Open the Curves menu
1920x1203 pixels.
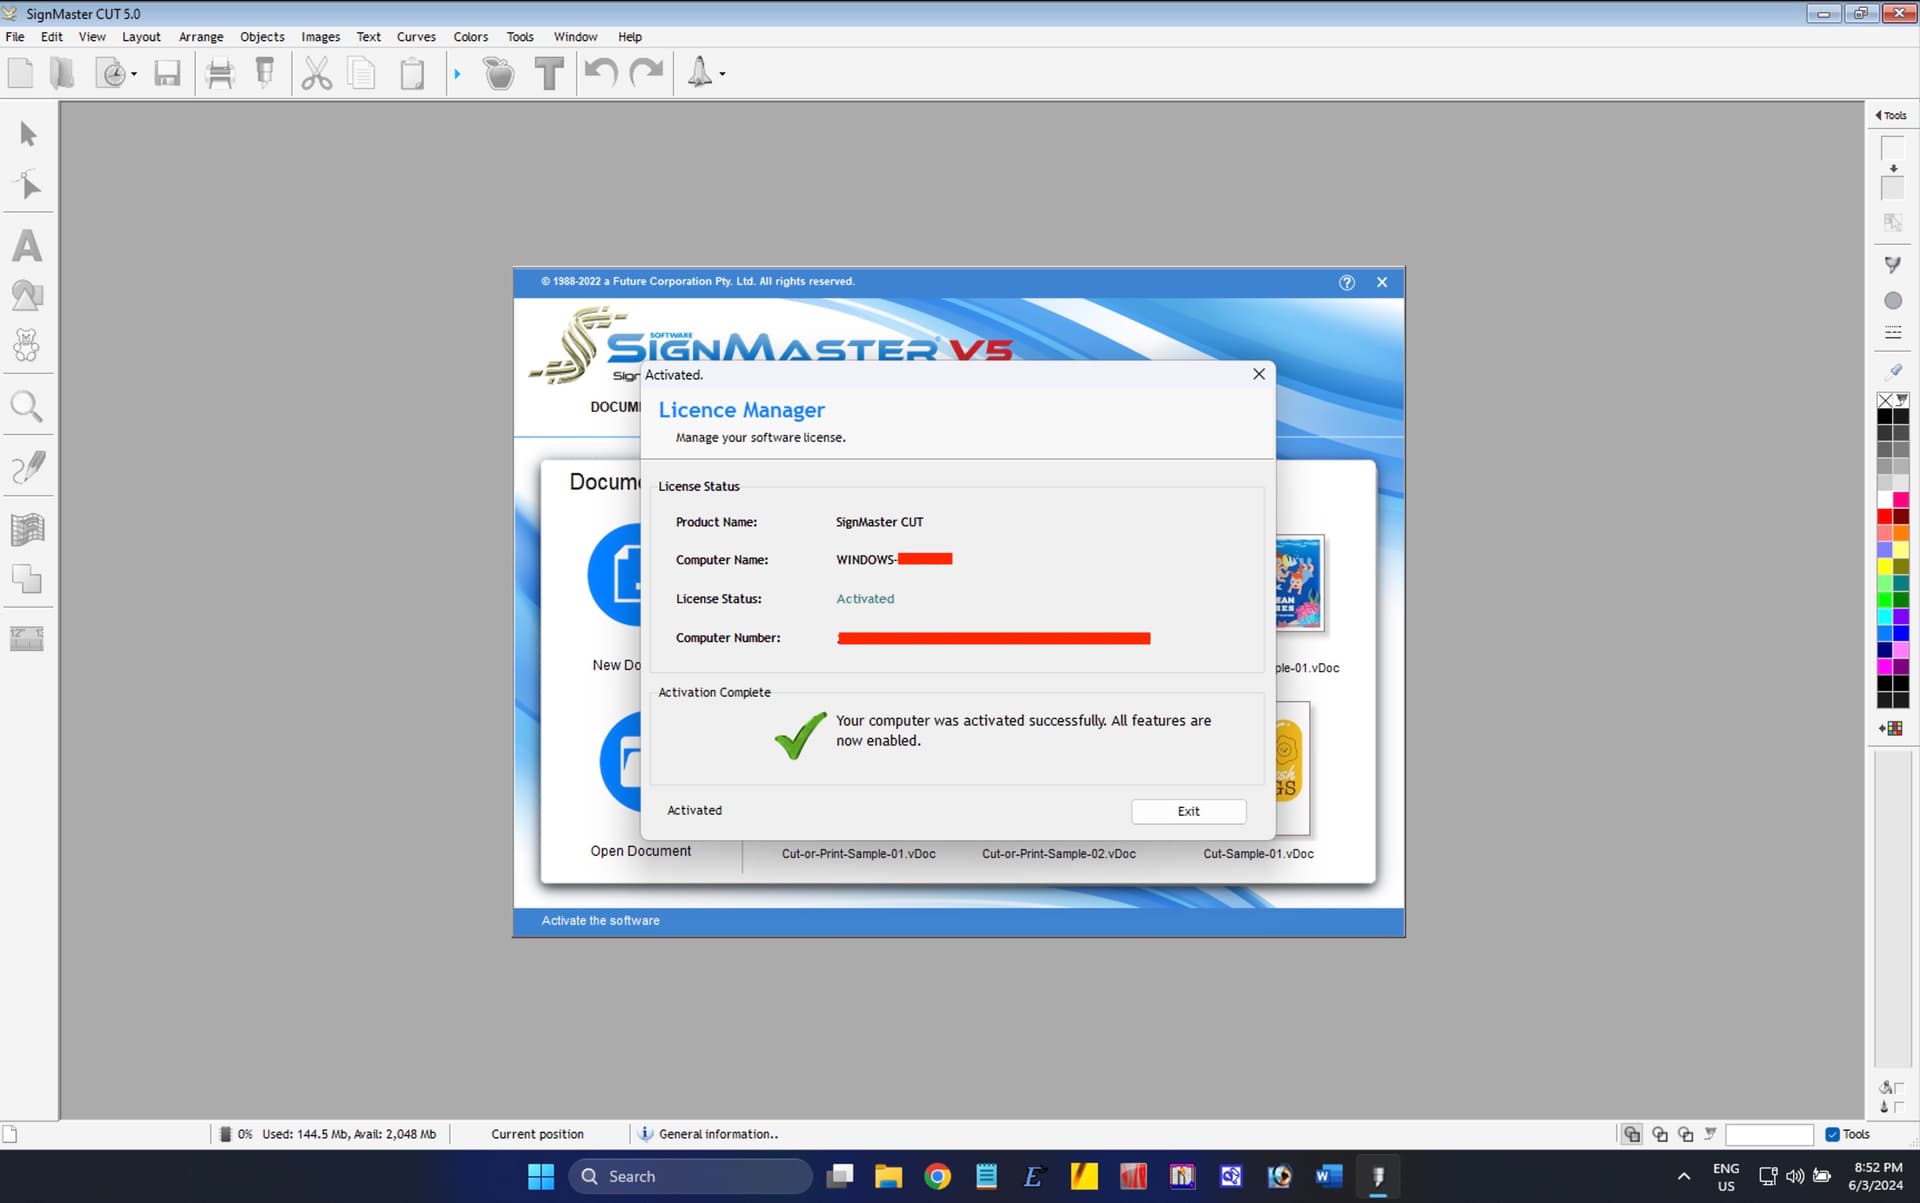coord(416,37)
